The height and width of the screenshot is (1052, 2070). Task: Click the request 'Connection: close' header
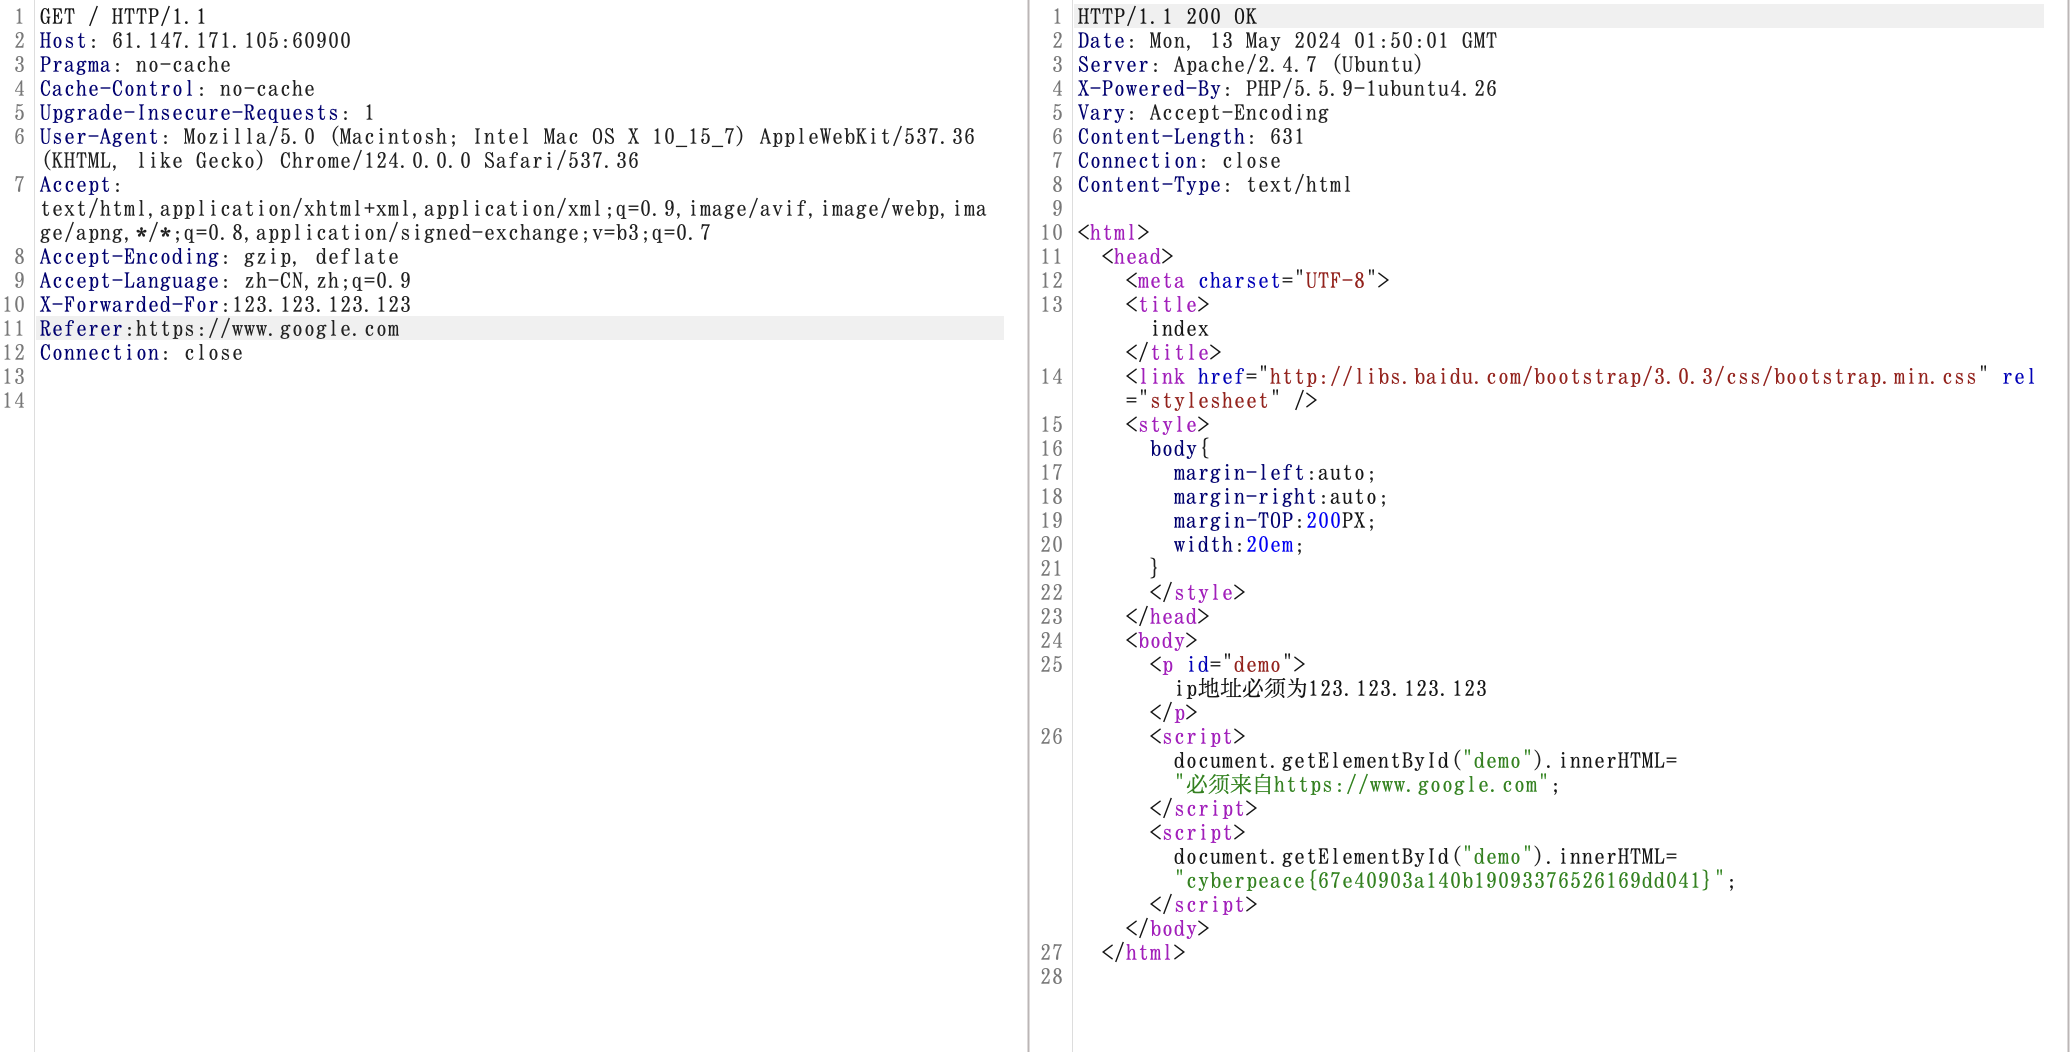(x=141, y=353)
